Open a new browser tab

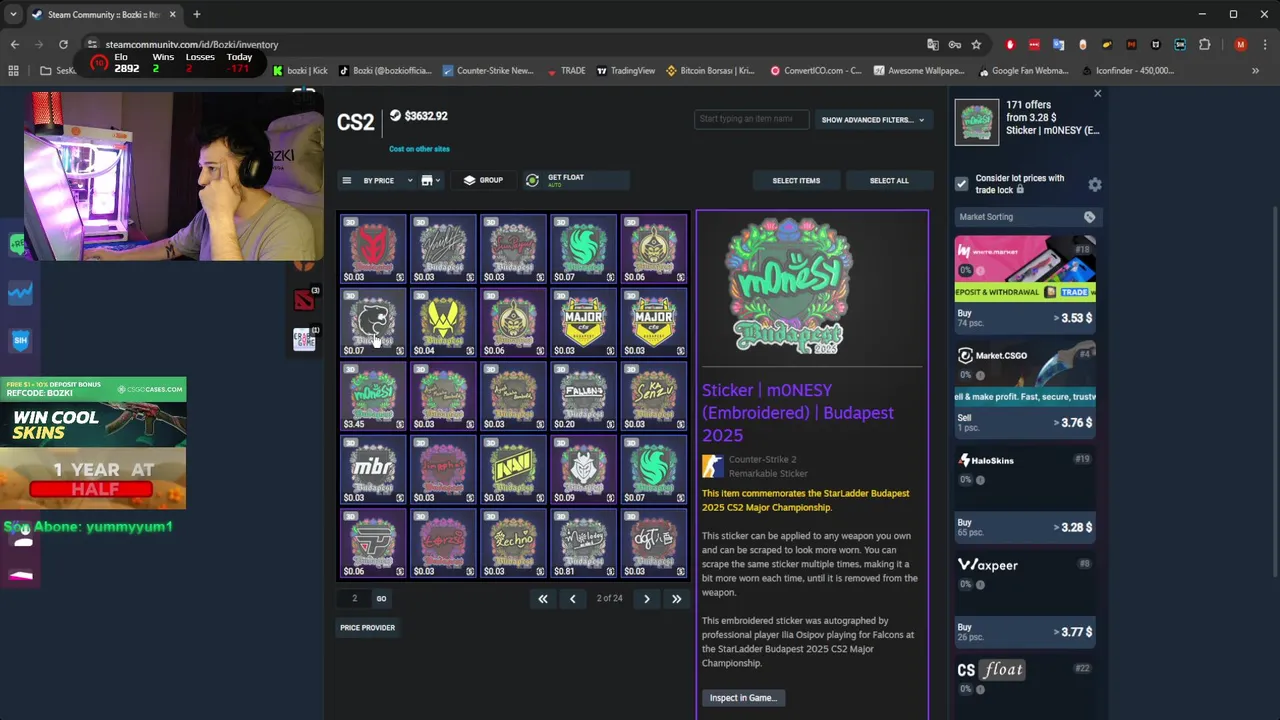196,14
